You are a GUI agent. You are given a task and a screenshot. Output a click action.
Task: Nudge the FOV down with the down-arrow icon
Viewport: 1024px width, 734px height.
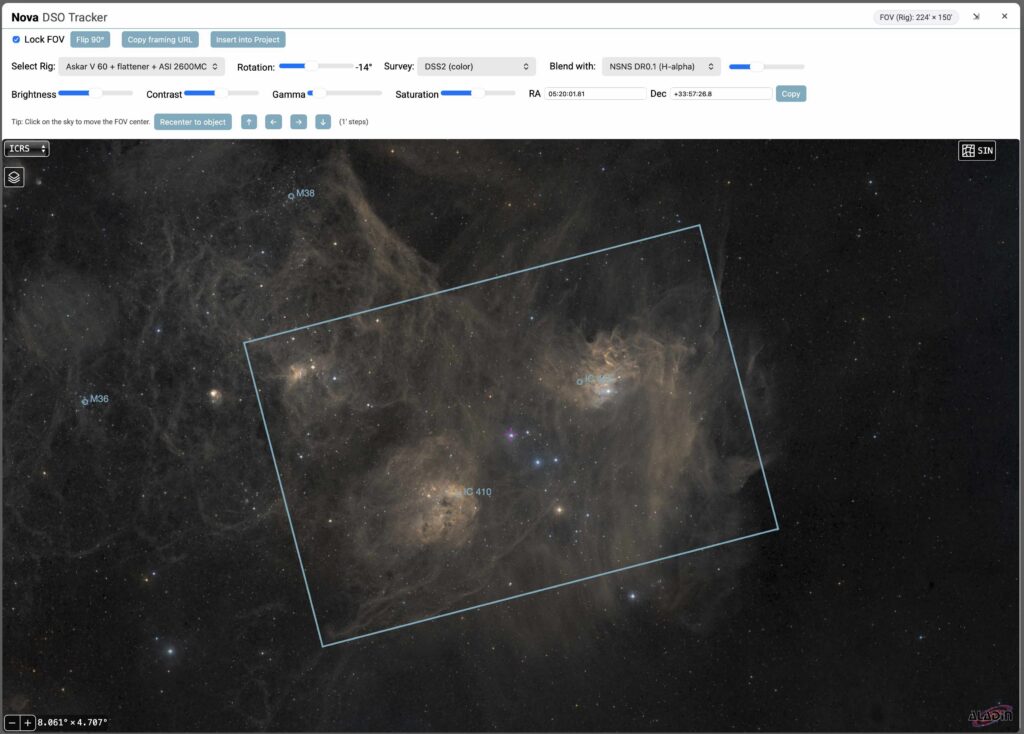tap(323, 121)
